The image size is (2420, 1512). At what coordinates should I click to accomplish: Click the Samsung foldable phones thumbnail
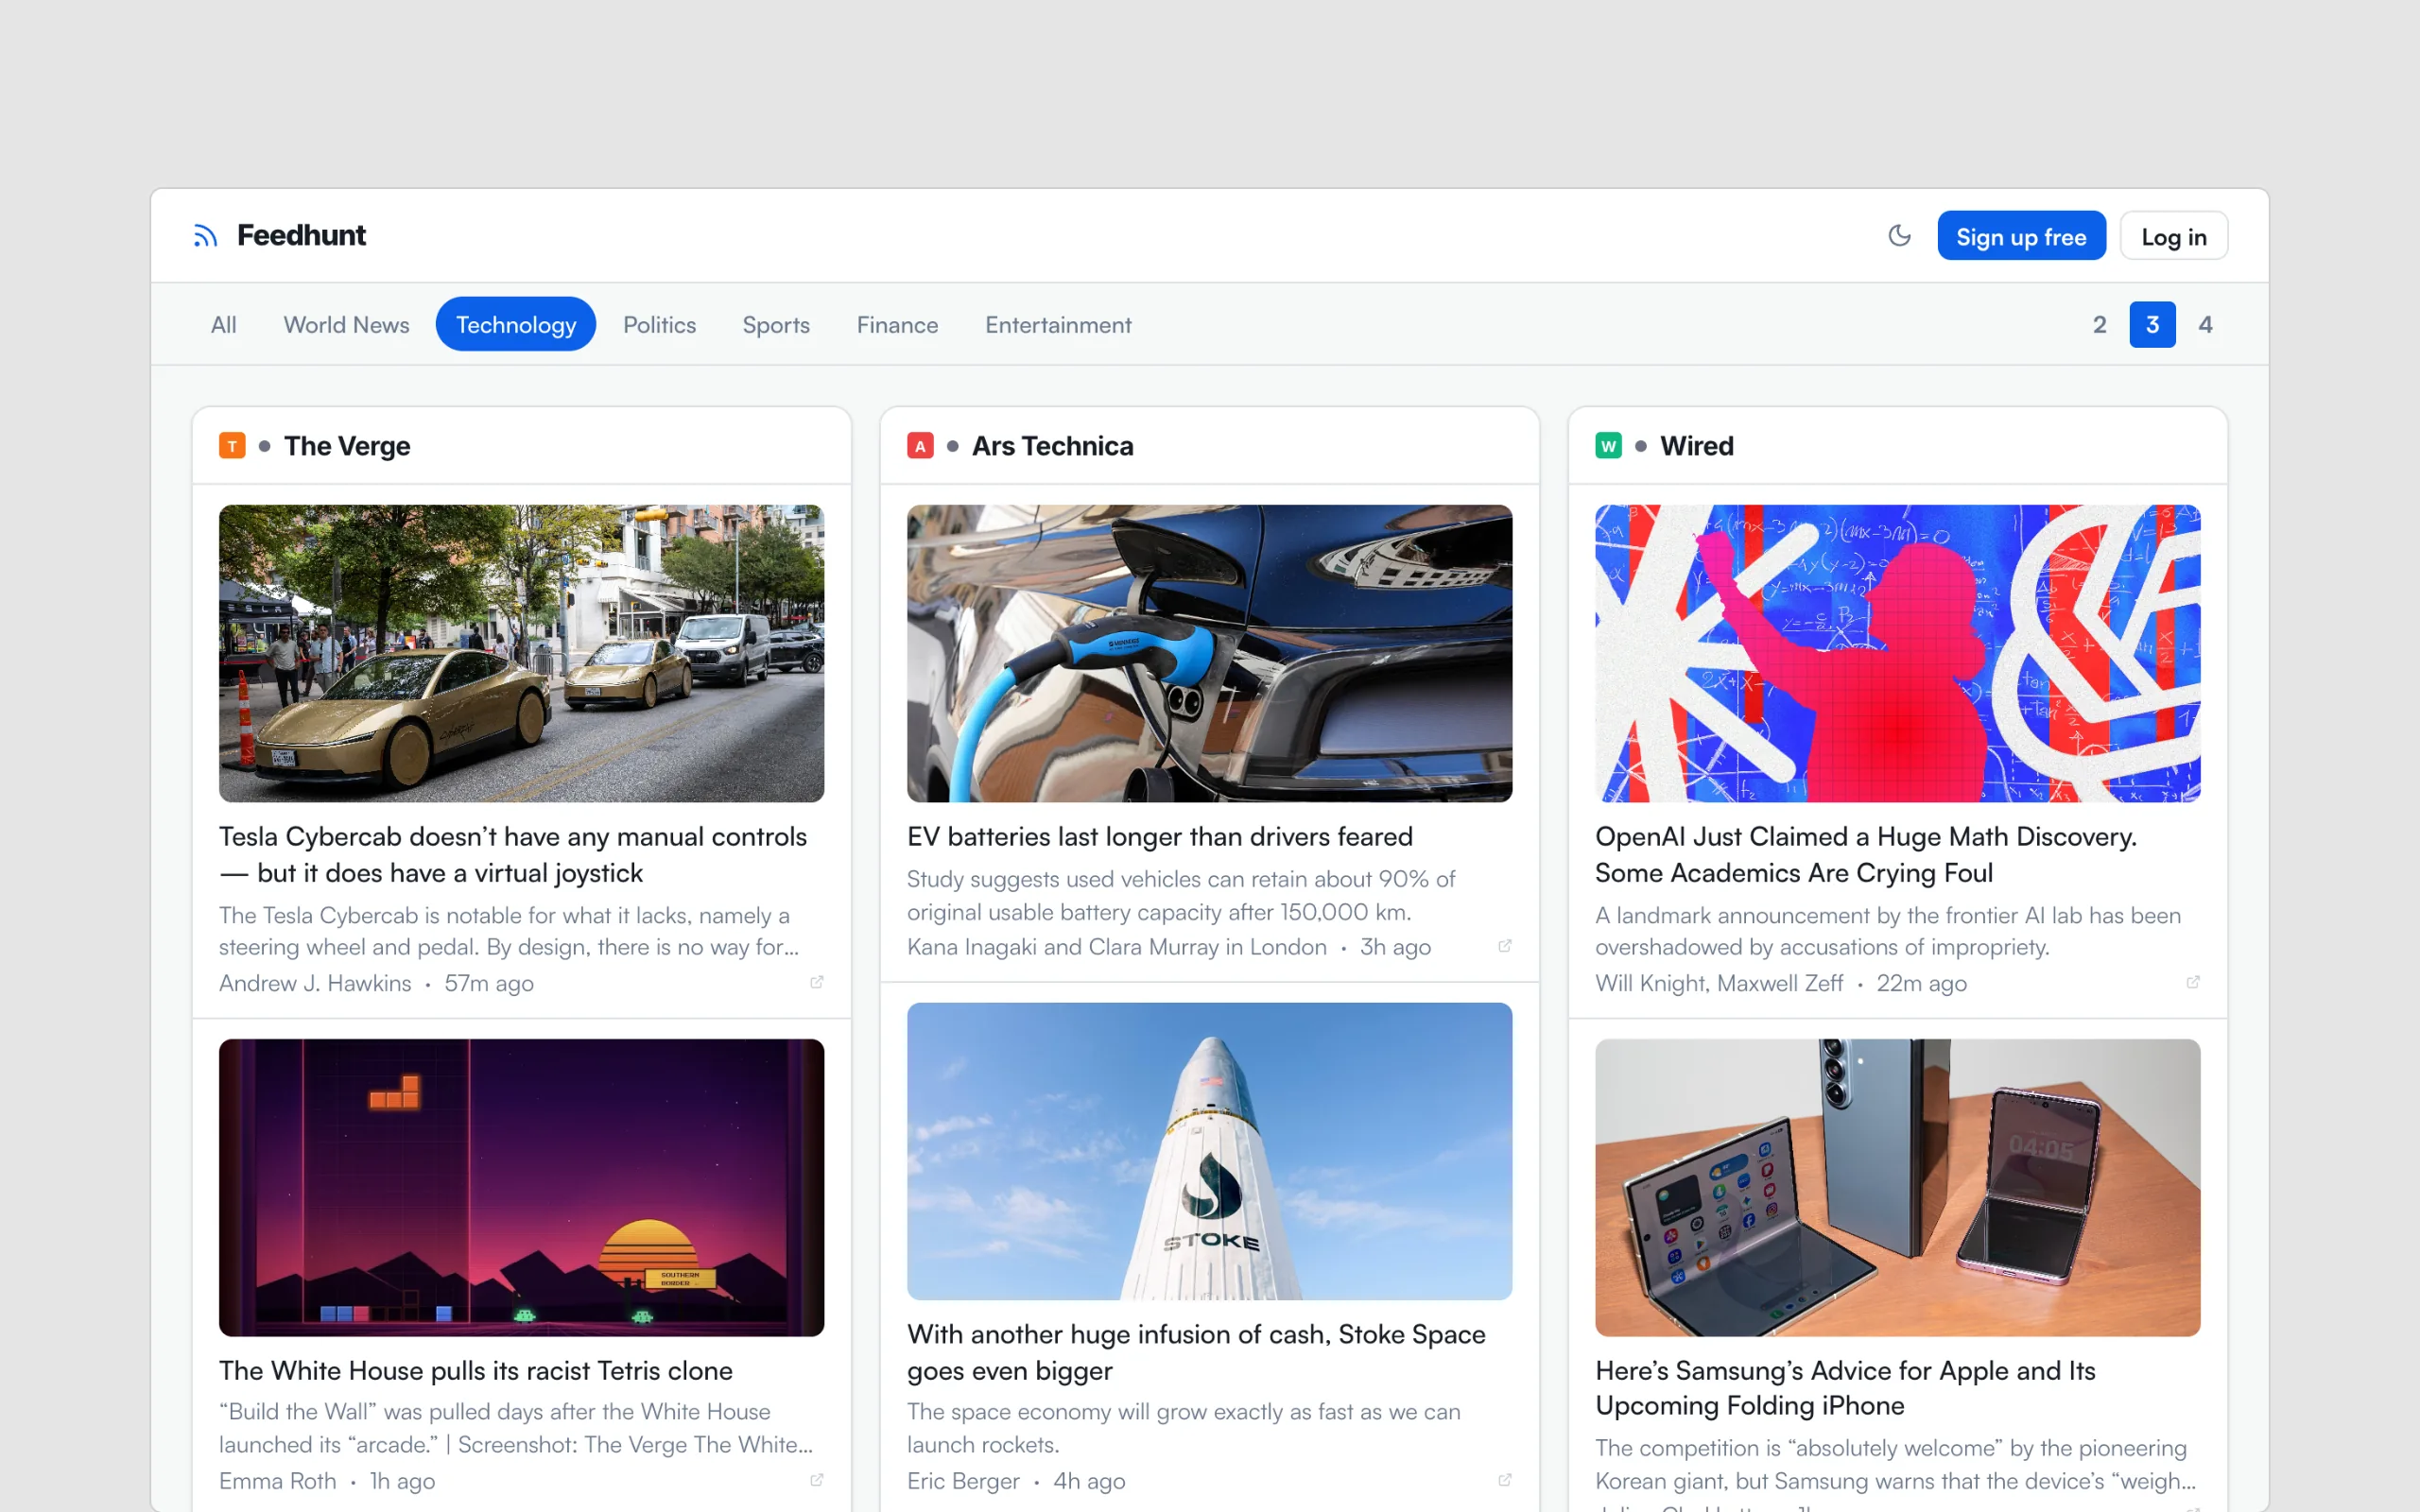(1898, 1188)
